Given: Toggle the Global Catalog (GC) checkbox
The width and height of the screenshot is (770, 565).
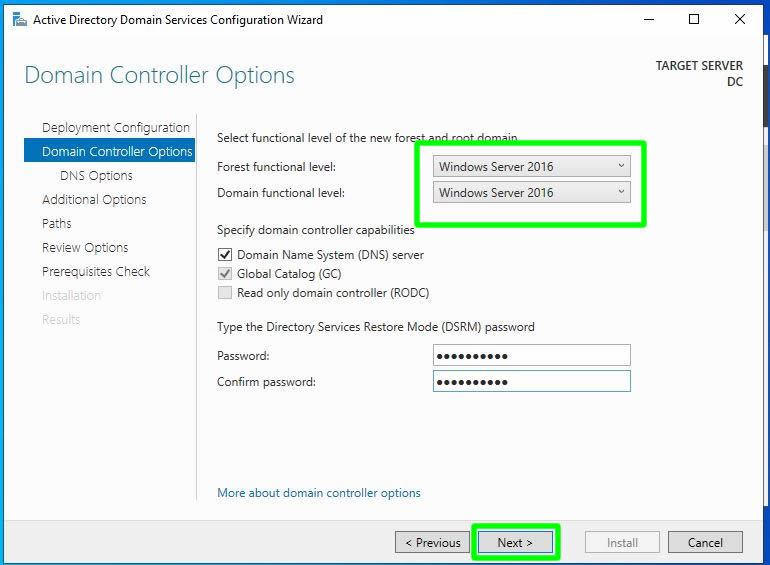Looking at the screenshot, I should click(x=226, y=274).
